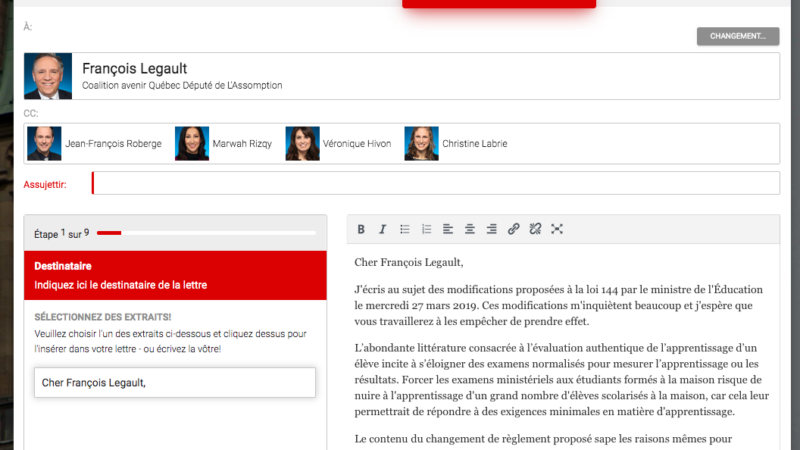Screen dimensions: 800x450
Task: Insert a numbered list
Action: coord(426,229)
